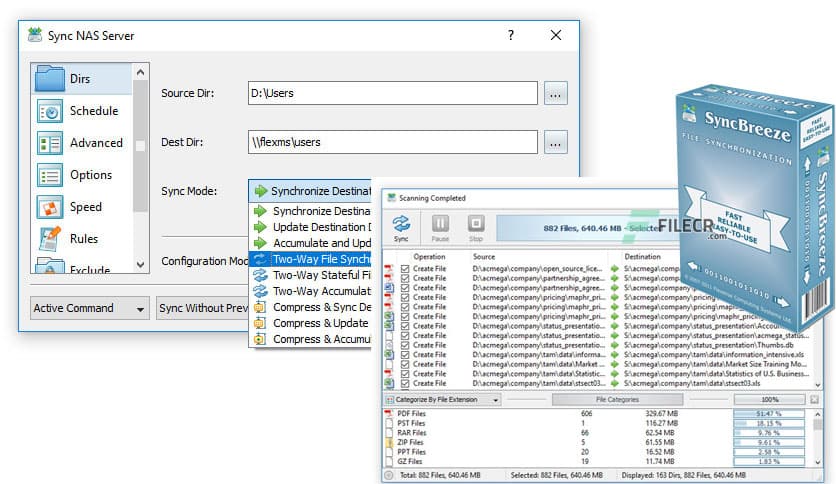This screenshot has width=836, height=484.
Task: Click the PDF Files category icon
Action: click(389, 414)
